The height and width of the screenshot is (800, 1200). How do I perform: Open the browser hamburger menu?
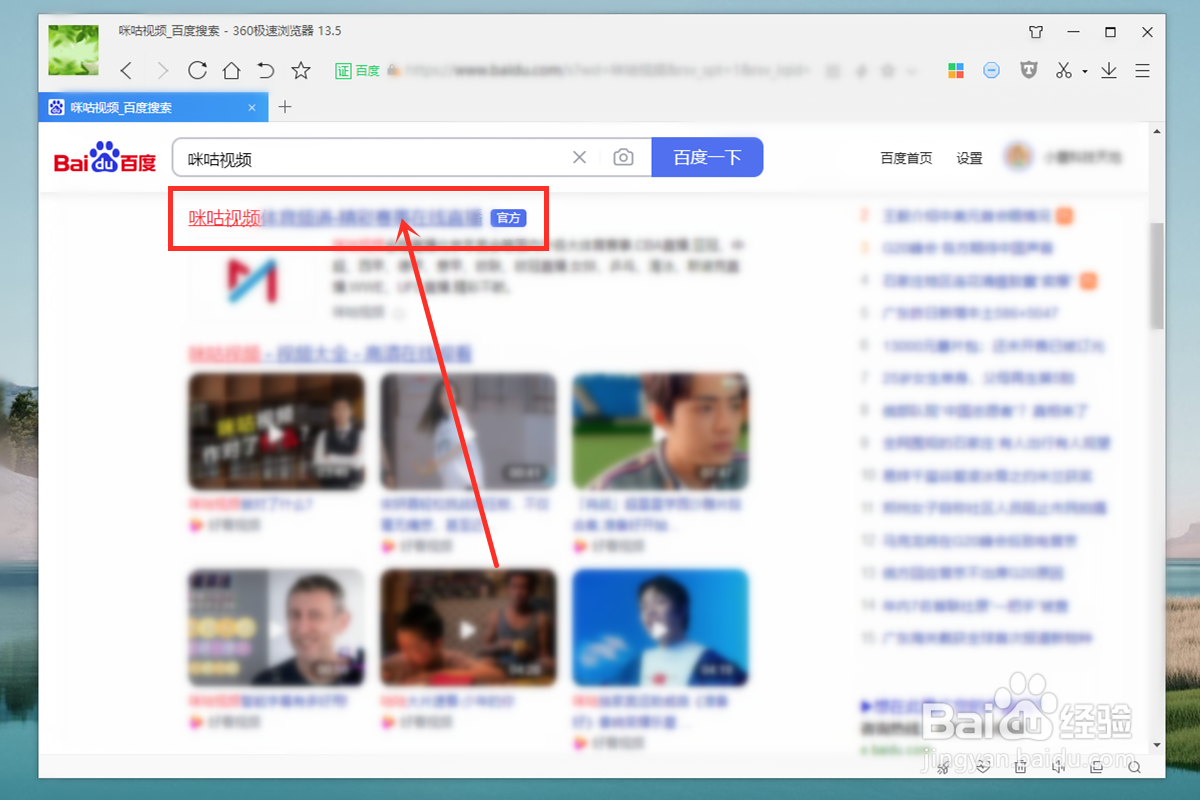click(1143, 70)
